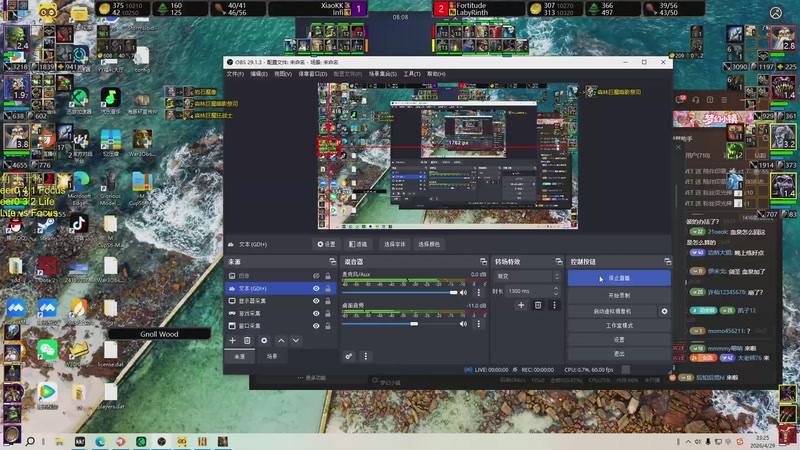This screenshot has height=450, width=800.
Task: Toggle lock on 图像 source
Action: click(328, 276)
